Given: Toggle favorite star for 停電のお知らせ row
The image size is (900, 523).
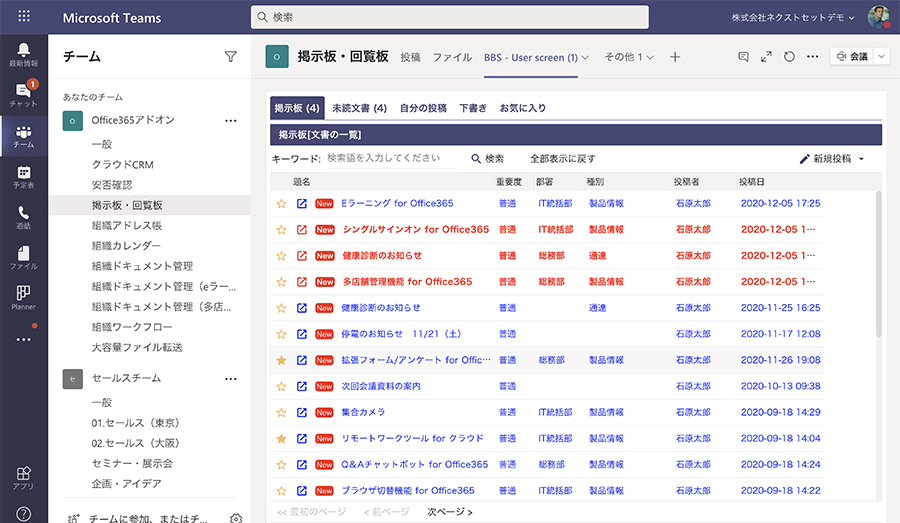Looking at the screenshot, I should [x=281, y=334].
